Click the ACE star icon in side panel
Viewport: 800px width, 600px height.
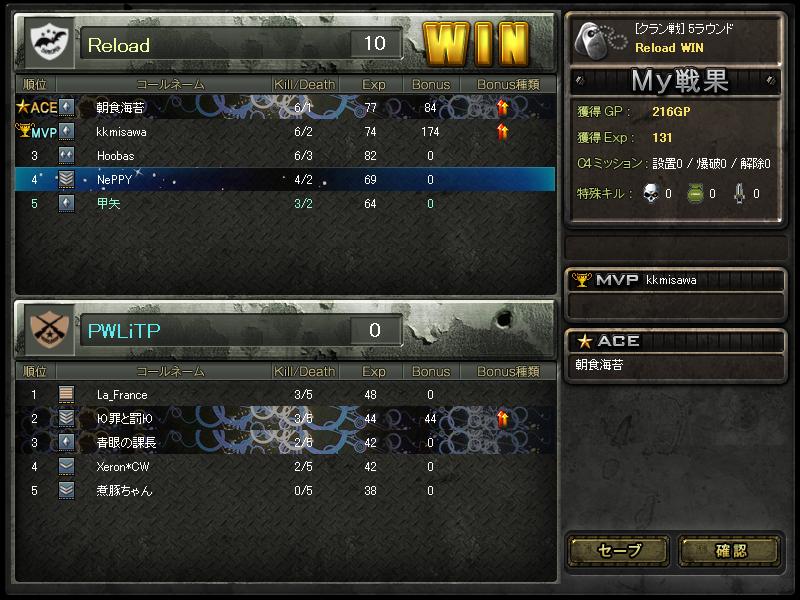pyautogui.click(x=584, y=341)
